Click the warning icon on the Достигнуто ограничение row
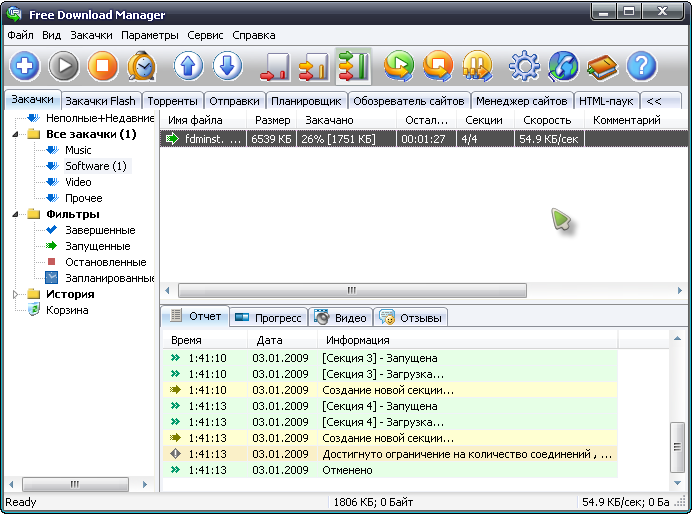 point(176,454)
